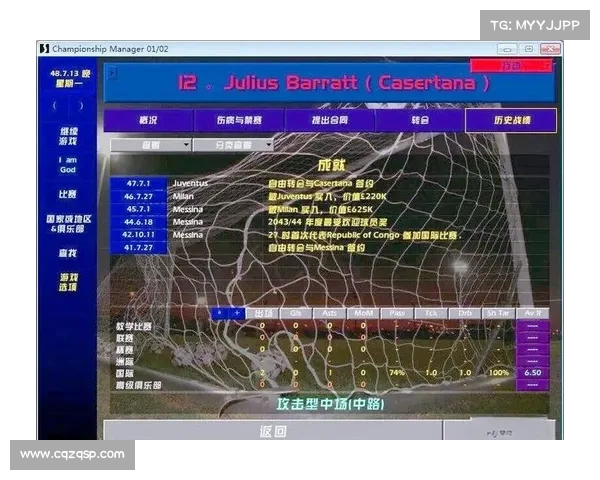The image size is (600, 480).
Task: Click the Tck column header
Action: click(x=431, y=313)
